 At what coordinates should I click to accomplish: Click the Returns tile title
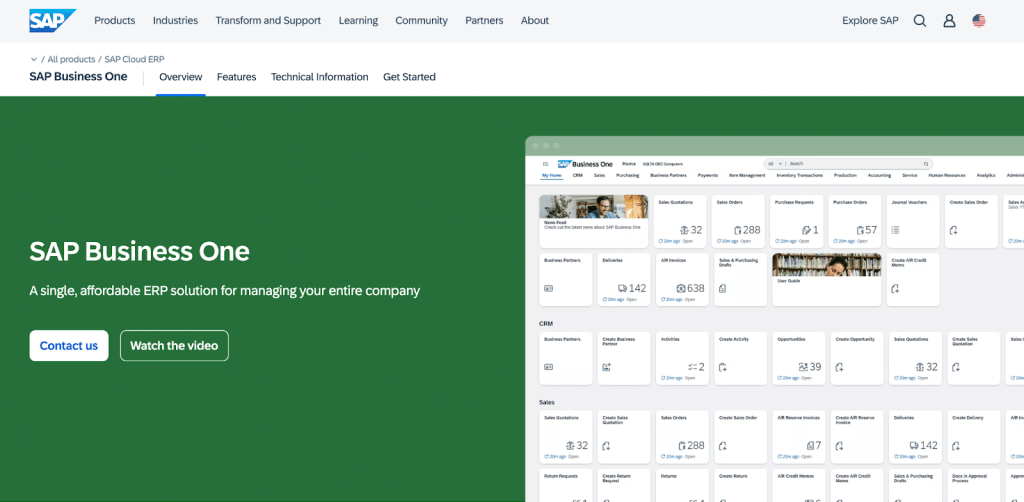click(x=669, y=477)
